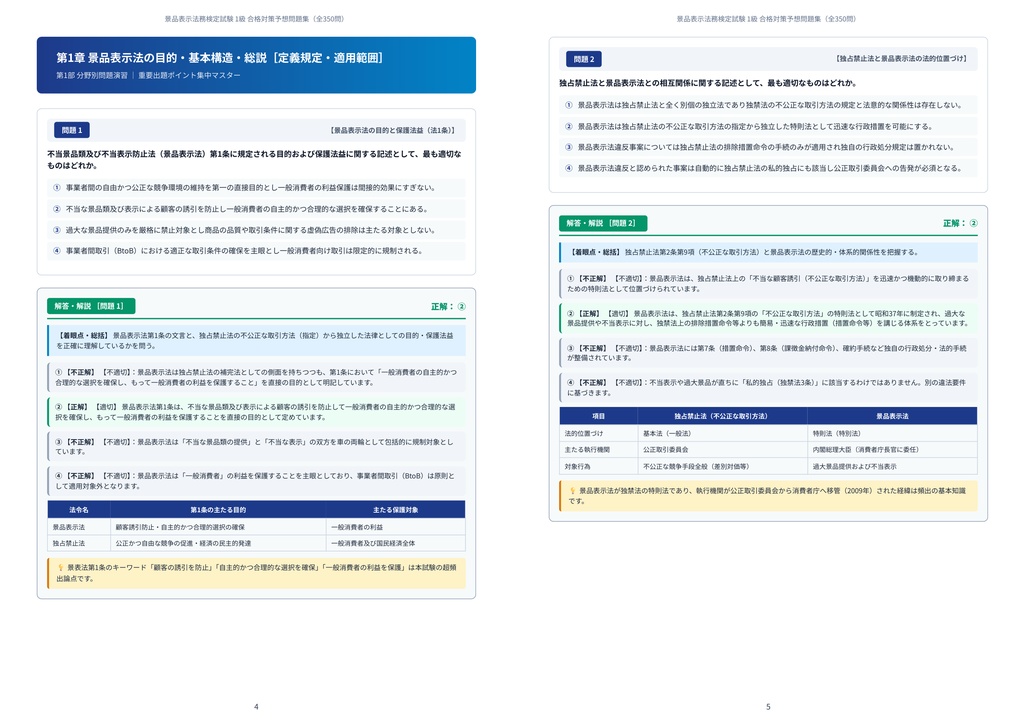
Task: Click the 項目 table header
Action: click(598, 416)
